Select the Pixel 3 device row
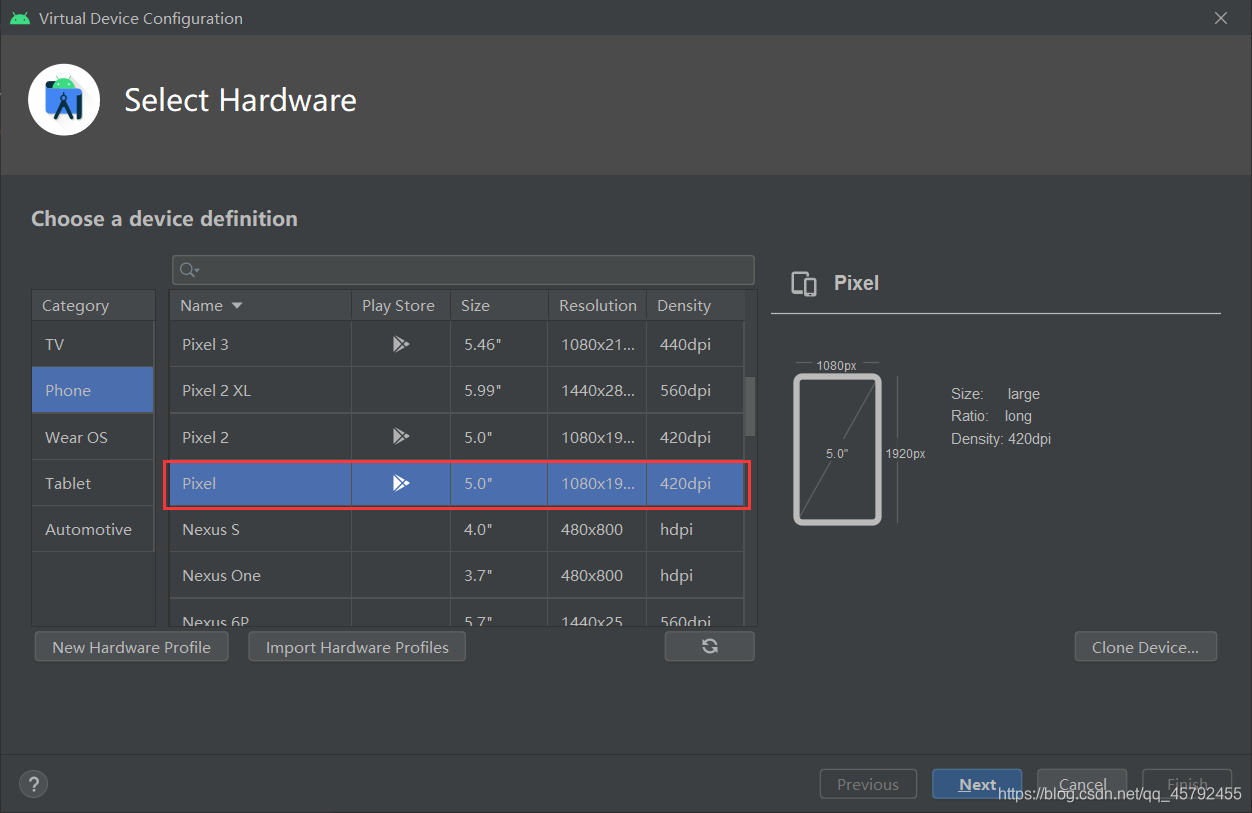 [457, 344]
